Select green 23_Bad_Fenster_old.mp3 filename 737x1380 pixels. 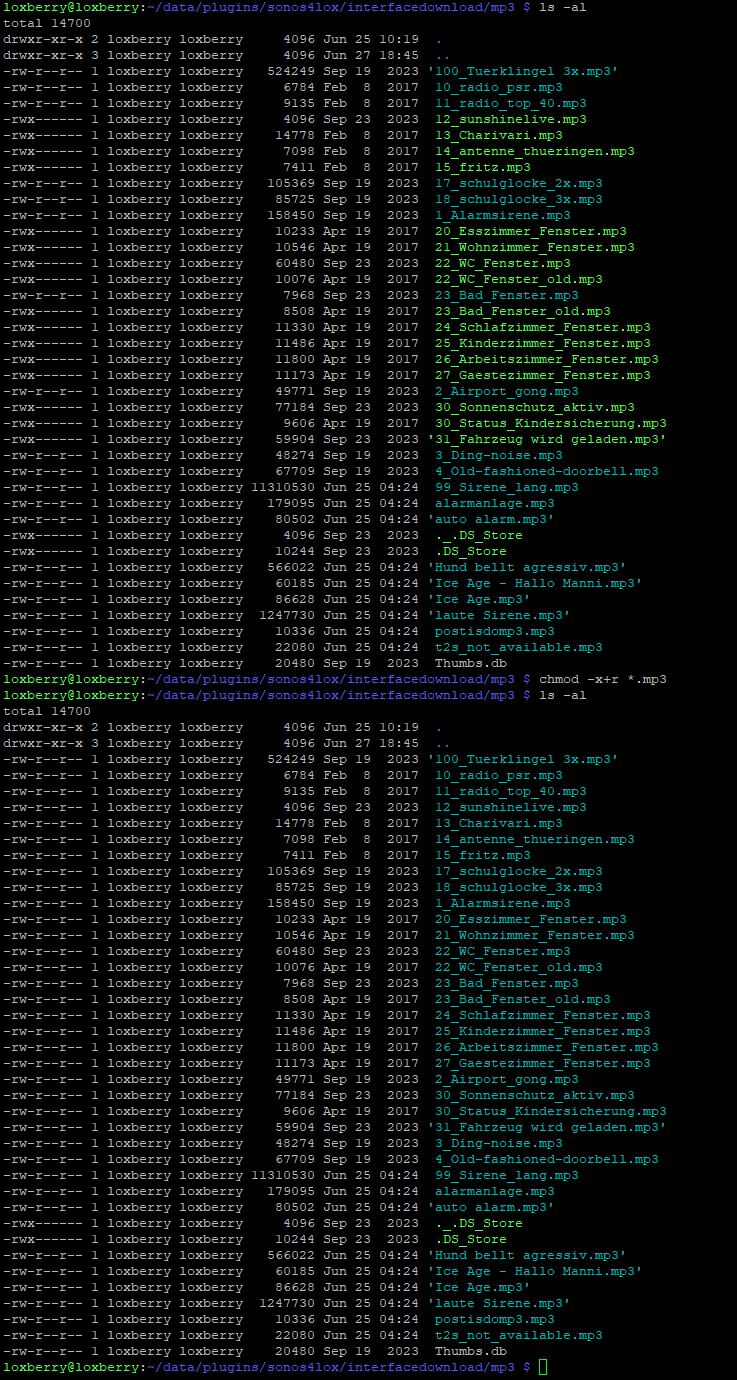click(523, 311)
